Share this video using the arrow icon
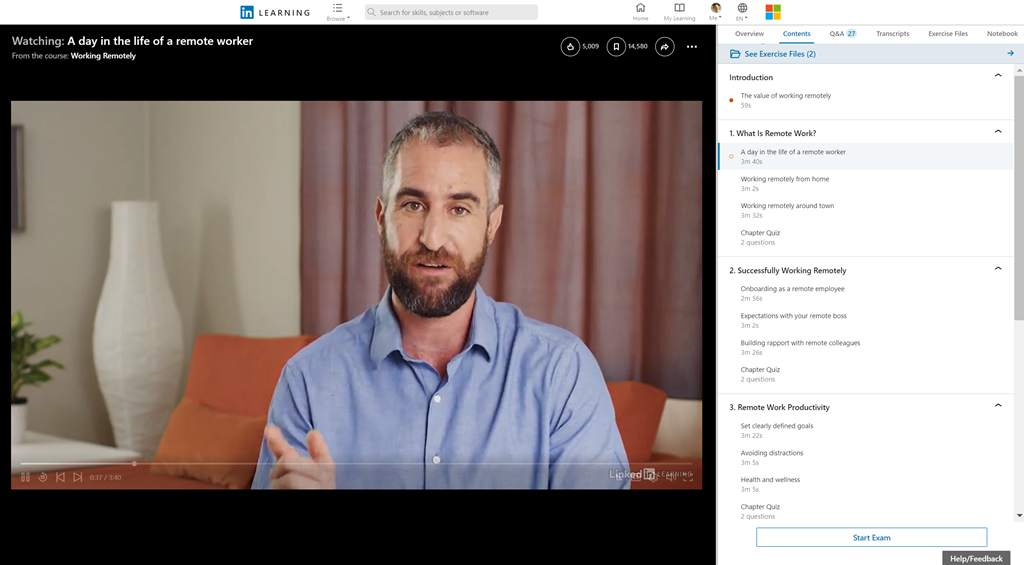Screen dimensions: 1024x565 [664, 46]
